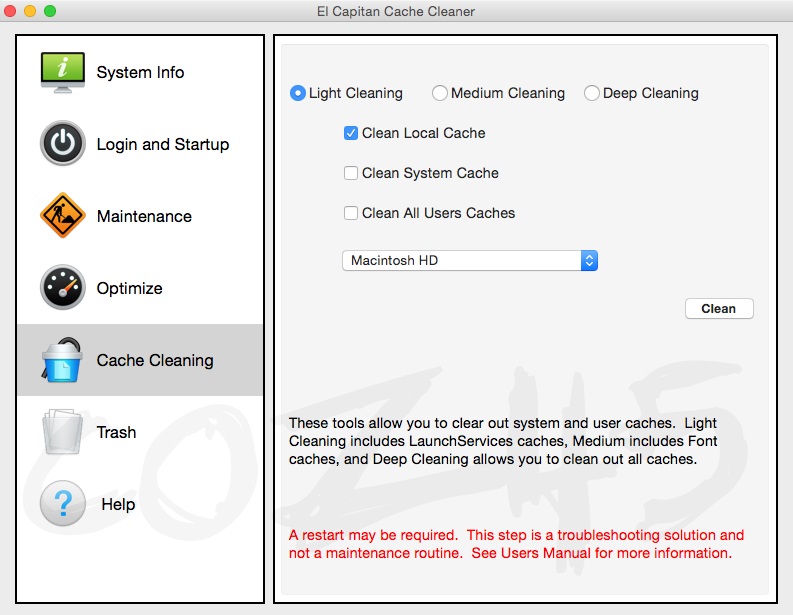793x615 pixels.
Task: Go to the Maintenance section label
Action: (x=144, y=216)
